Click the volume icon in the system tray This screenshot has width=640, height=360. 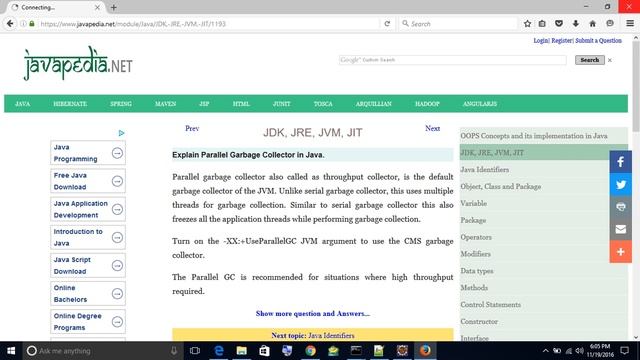tap(579, 351)
